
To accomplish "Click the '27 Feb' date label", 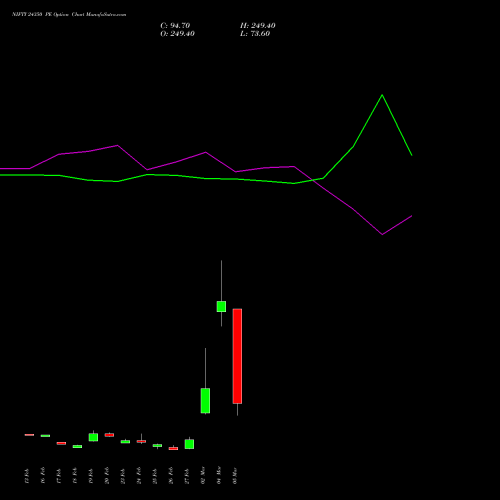I will 187,476.
